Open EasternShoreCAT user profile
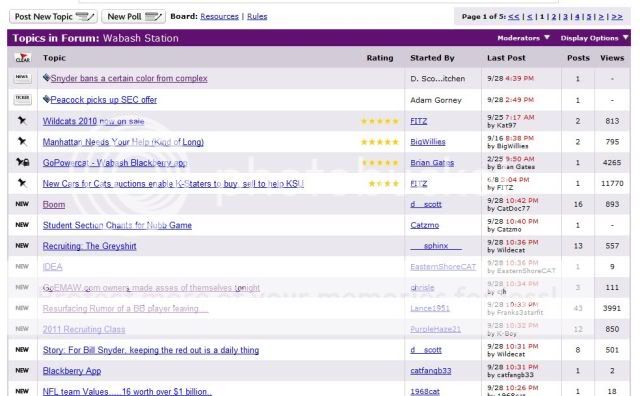The height and width of the screenshot is (396, 640). 443,267
